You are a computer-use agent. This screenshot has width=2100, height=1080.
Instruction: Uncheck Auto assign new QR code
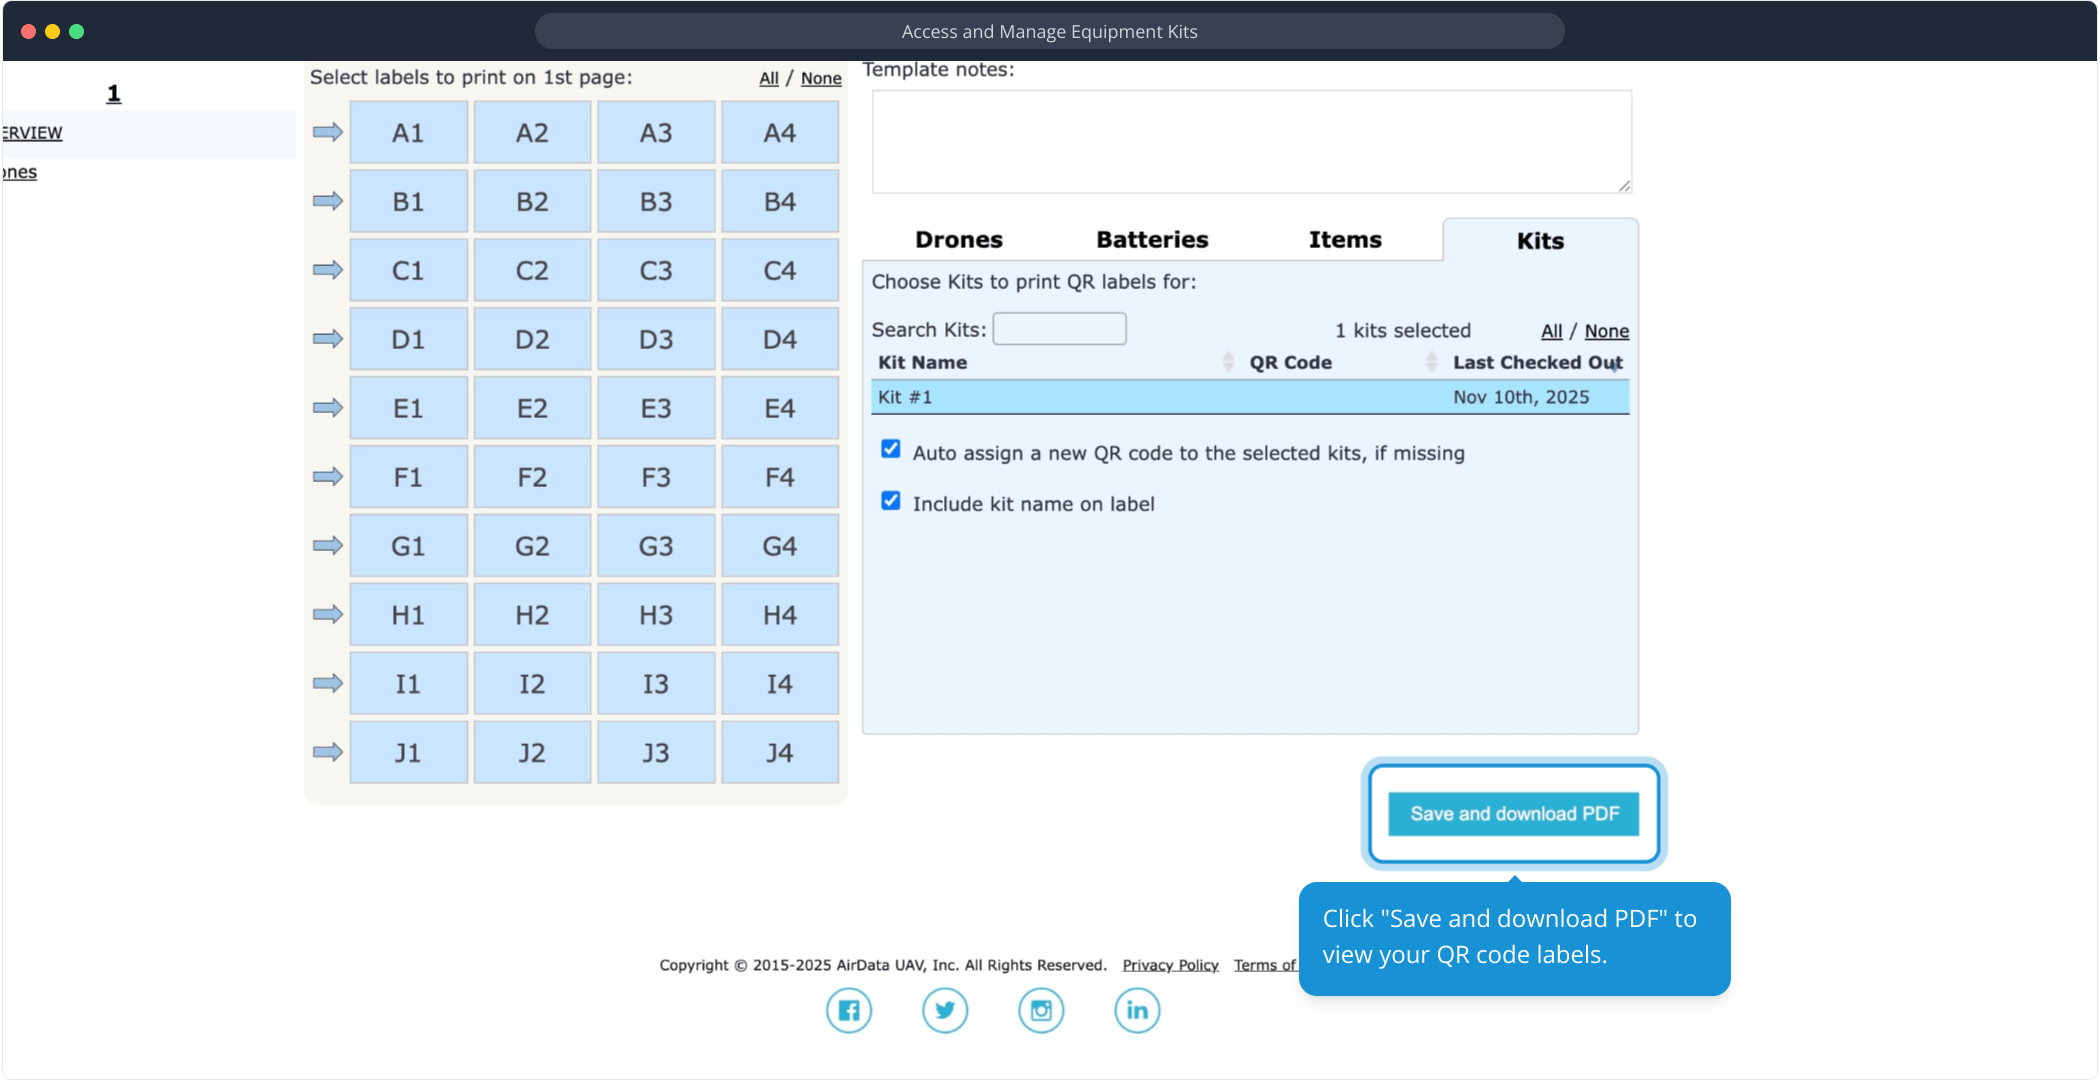pos(890,449)
